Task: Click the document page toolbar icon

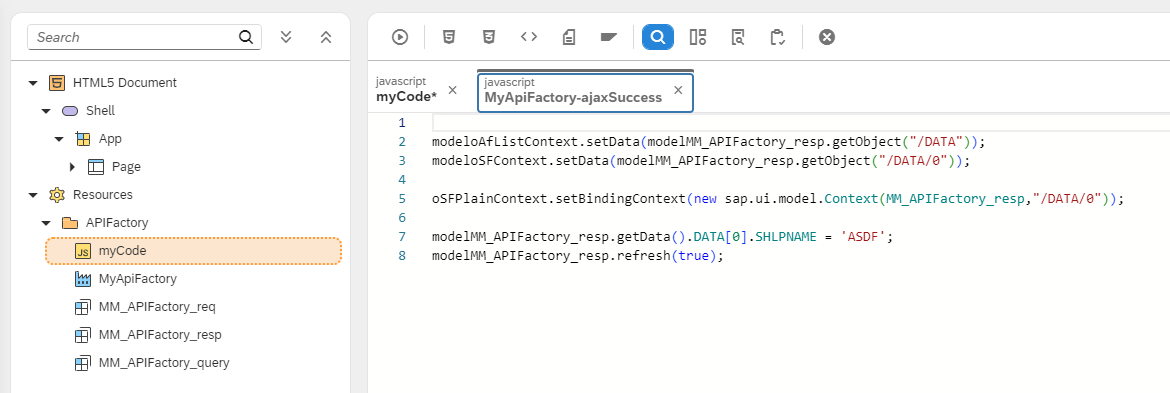Action: tap(569, 37)
